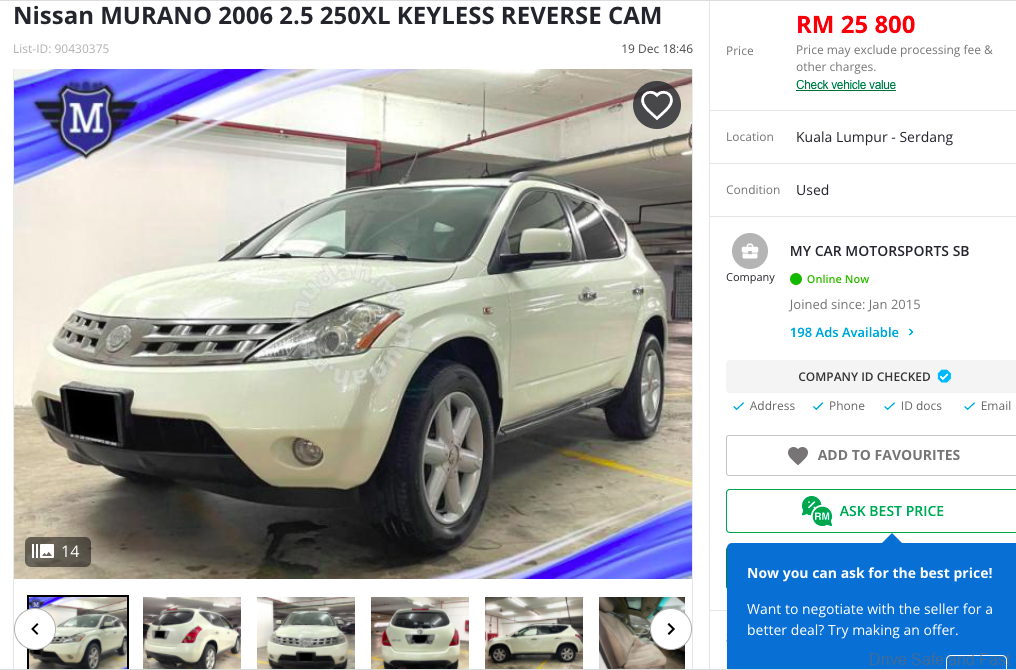Image resolution: width=1016 pixels, height=670 pixels.
Task: Click the Company briefcase icon
Action: [x=750, y=251]
